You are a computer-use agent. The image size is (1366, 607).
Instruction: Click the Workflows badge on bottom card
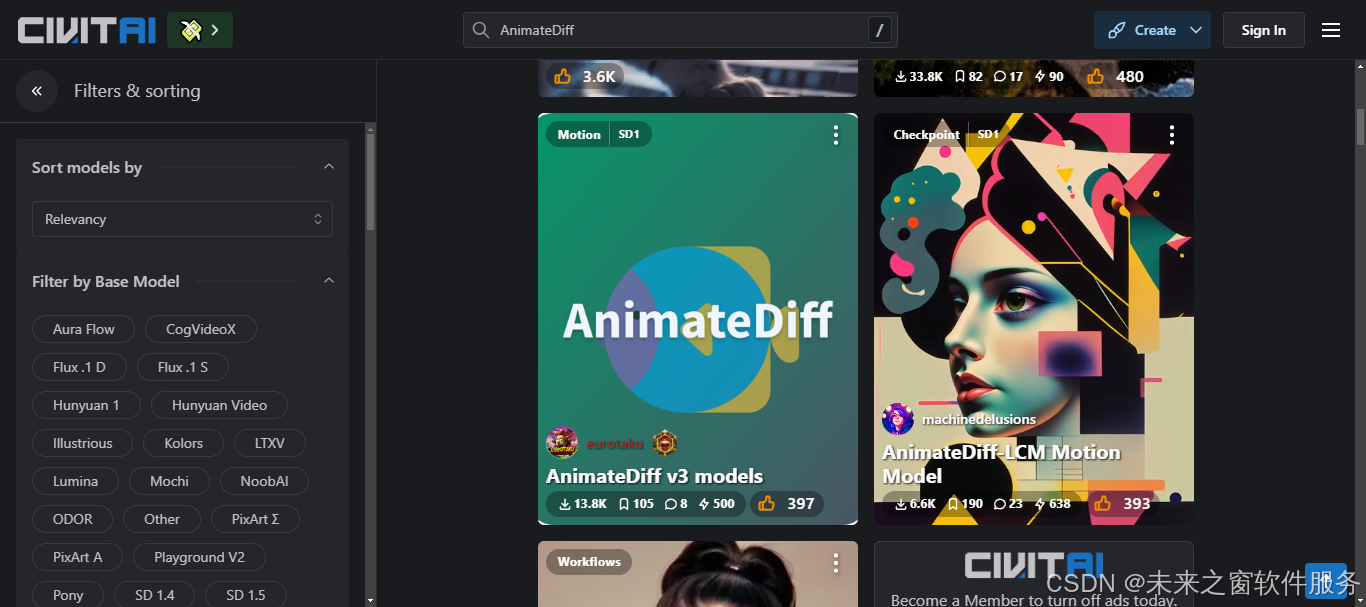coord(589,562)
